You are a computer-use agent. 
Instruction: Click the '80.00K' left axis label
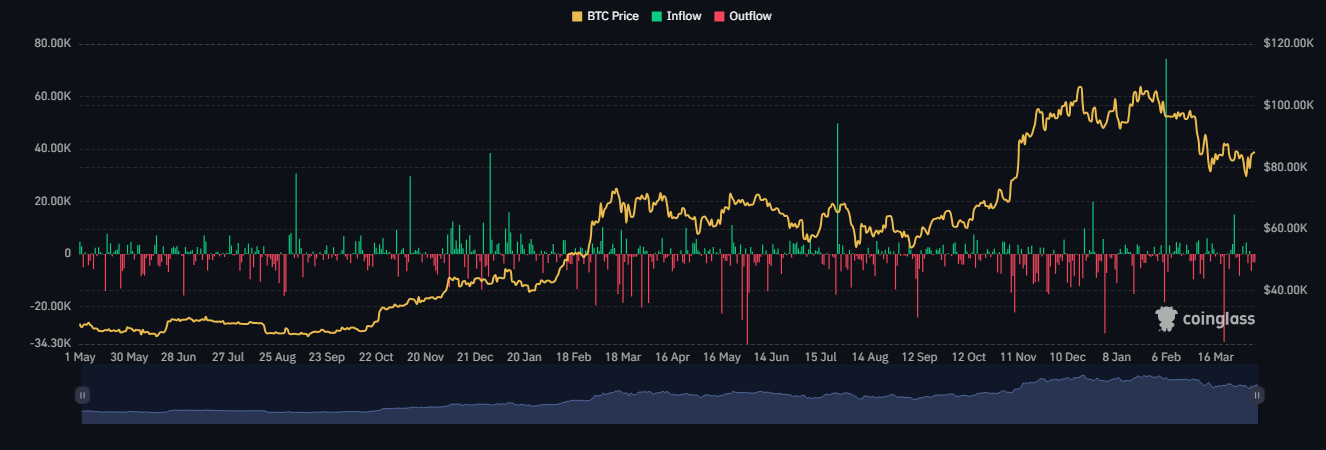tap(52, 44)
